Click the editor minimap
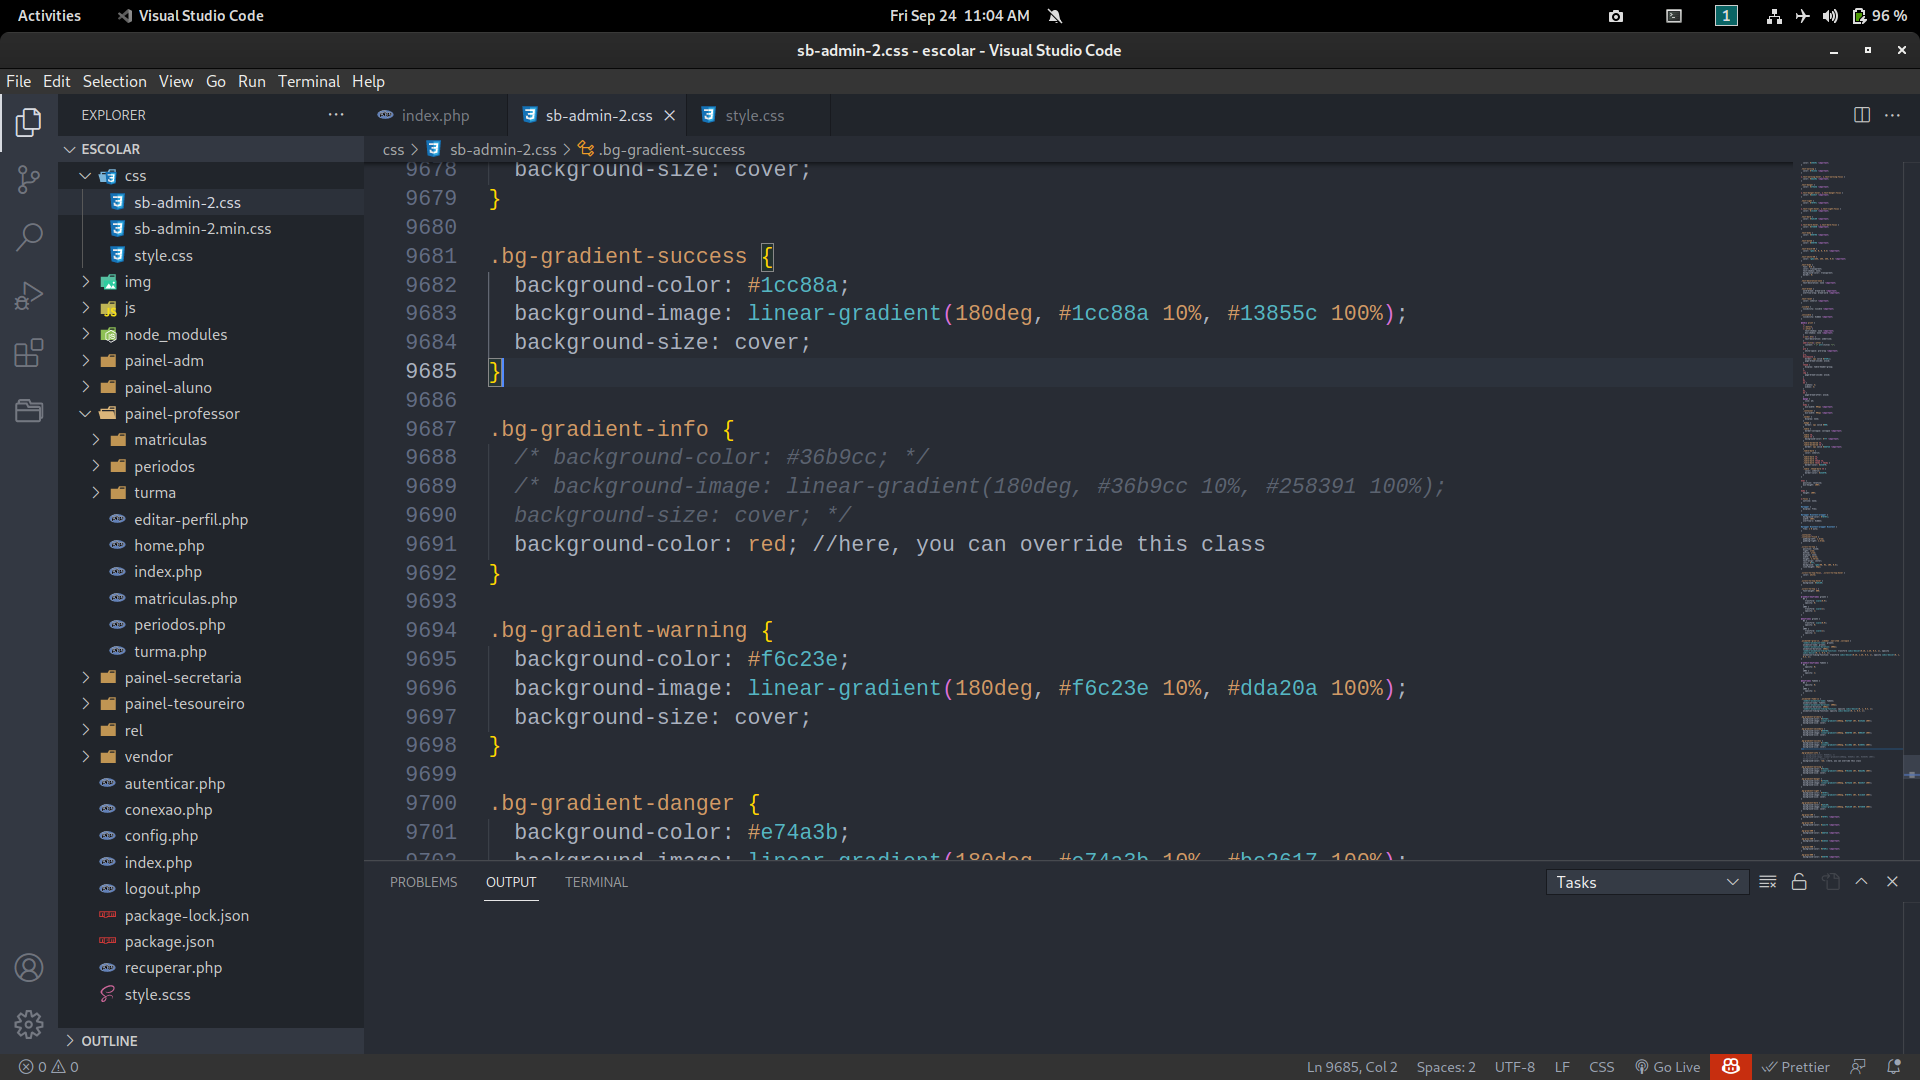 point(1847,510)
